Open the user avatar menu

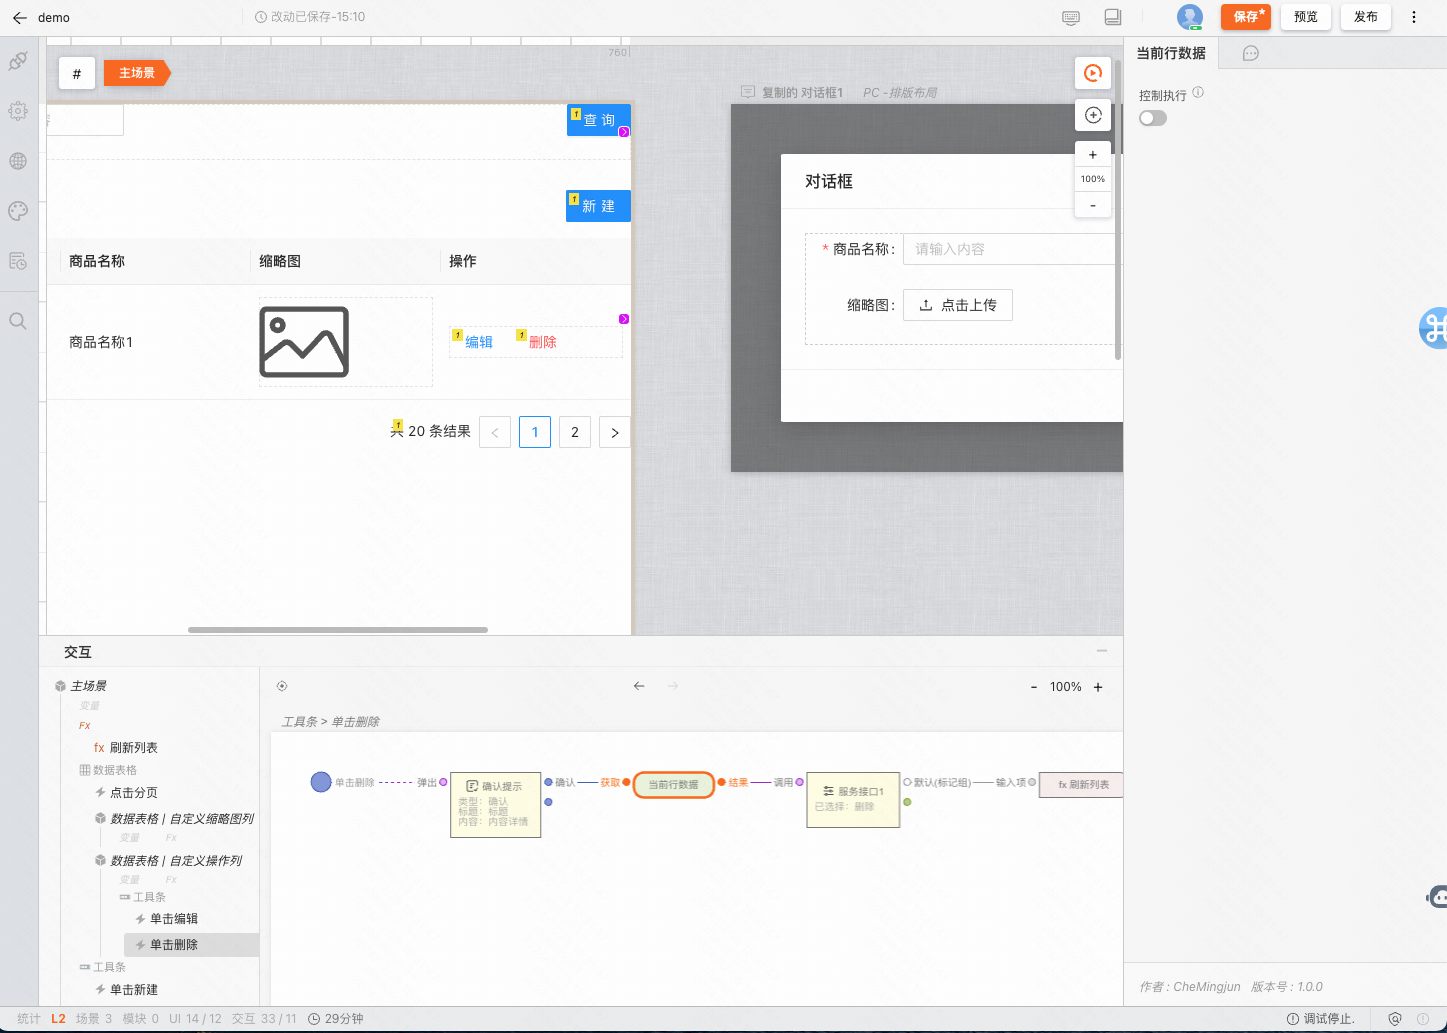pos(1189,17)
